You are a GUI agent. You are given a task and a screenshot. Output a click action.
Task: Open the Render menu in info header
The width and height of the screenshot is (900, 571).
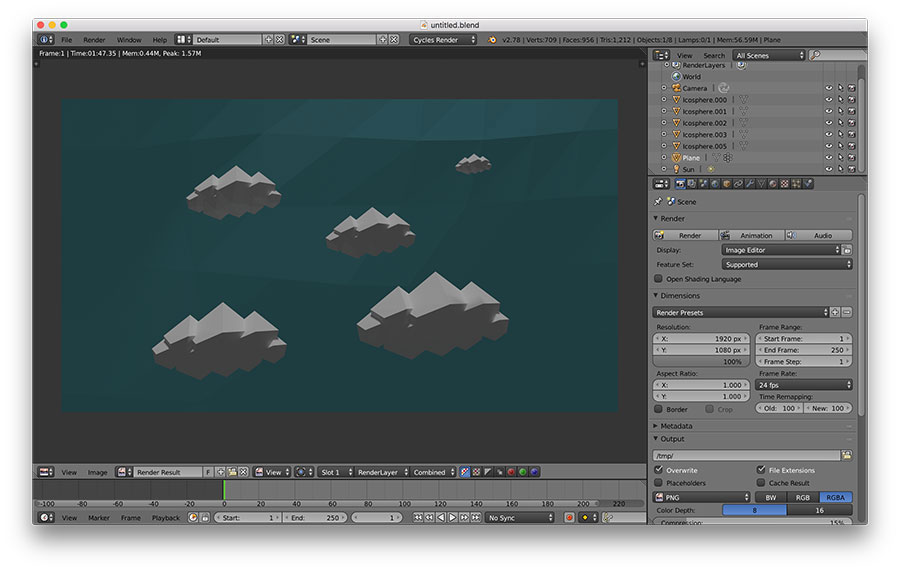coord(94,40)
